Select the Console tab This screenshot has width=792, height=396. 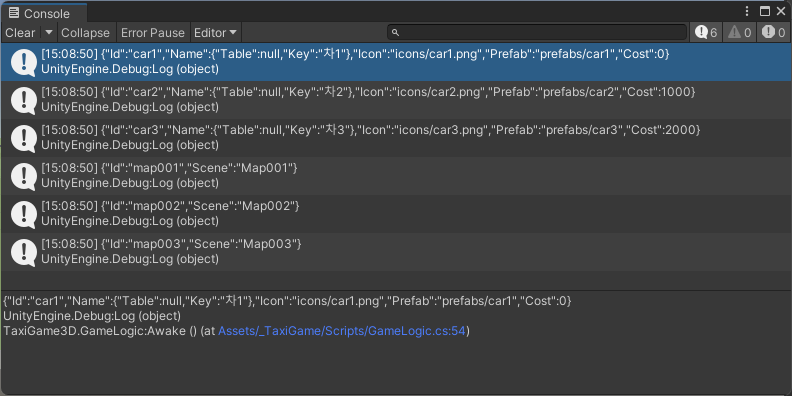pos(43,13)
